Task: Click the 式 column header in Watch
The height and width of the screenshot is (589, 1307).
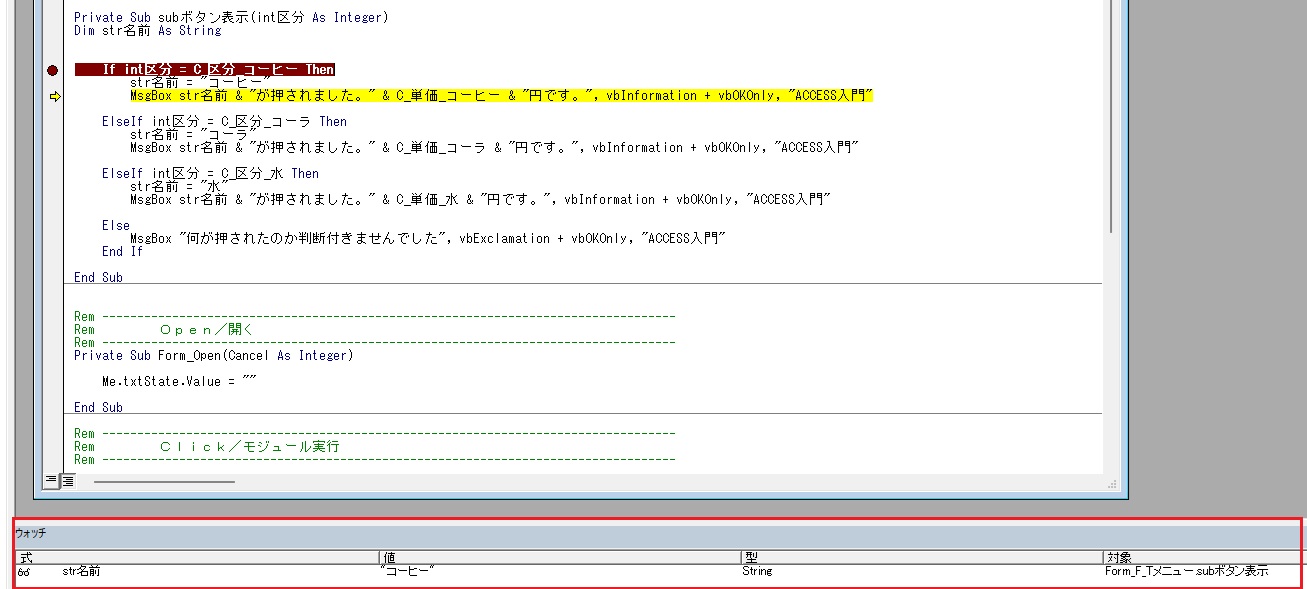Action: pos(27,557)
